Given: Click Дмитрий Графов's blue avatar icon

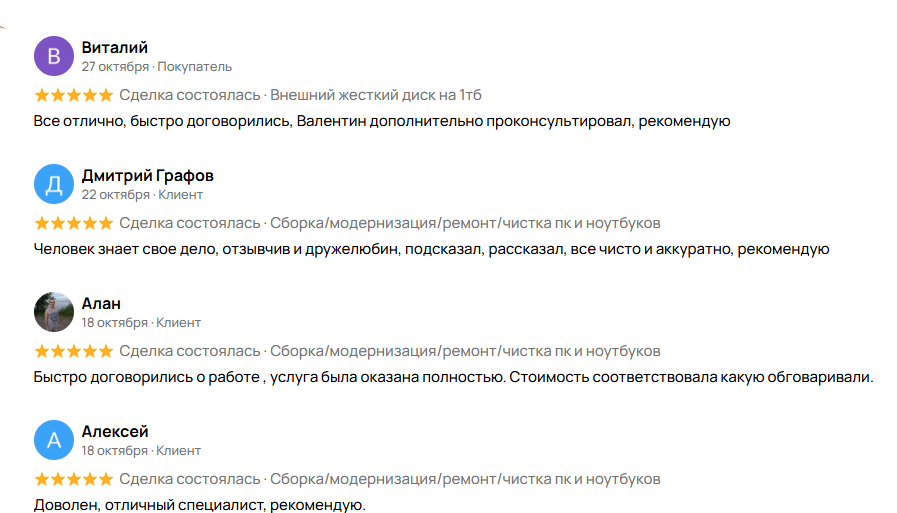Looking at the screenshot, I should click(x=54, y=184).
